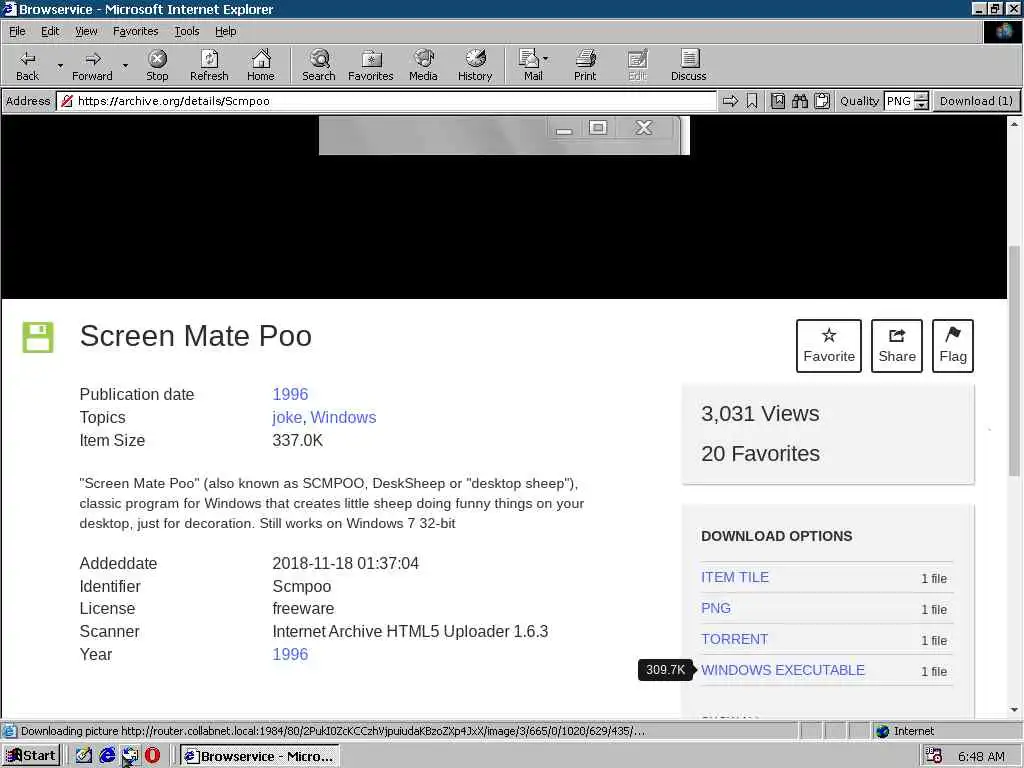Open the File menu
The height and width of the screenshot is (768, 1024).
coord(17,31)
